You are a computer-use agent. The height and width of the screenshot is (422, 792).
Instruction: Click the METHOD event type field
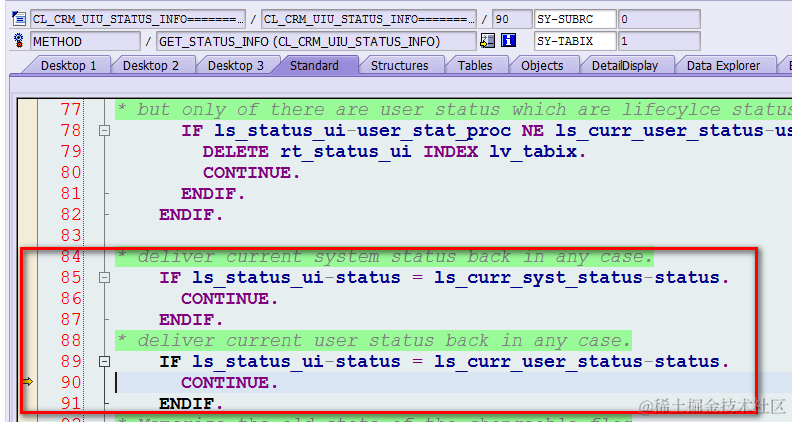tap(85, 41)
